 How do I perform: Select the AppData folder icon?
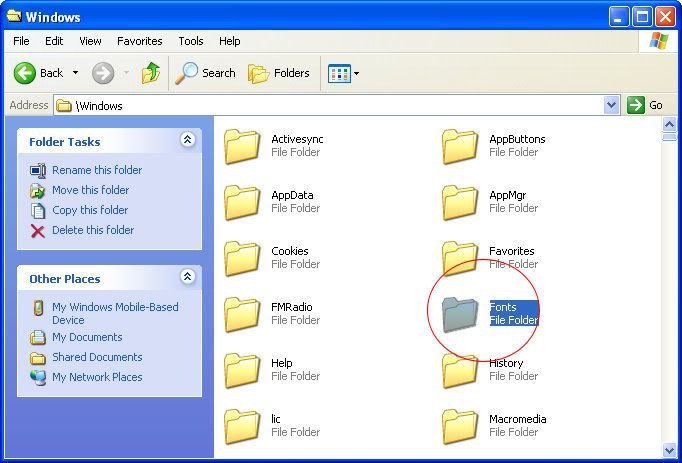(x=242, y=202)
